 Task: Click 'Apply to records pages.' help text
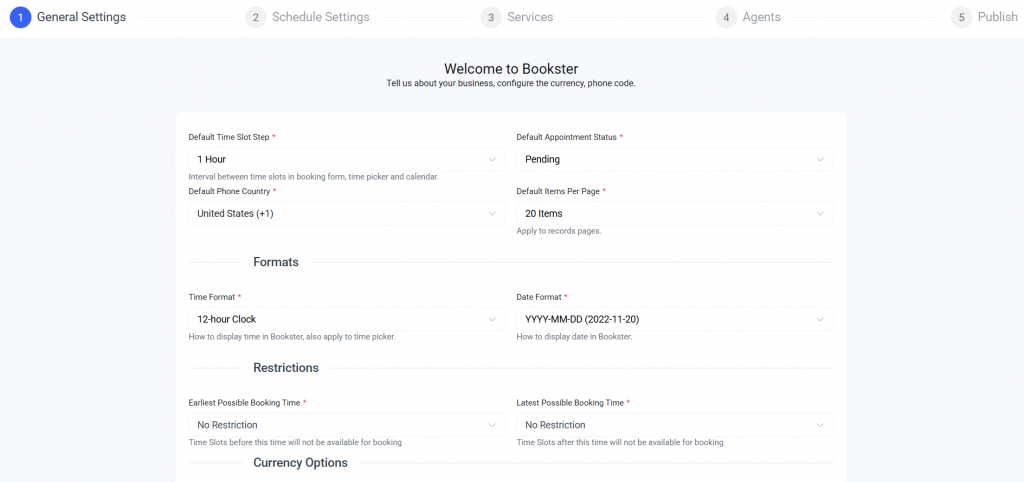[x=559, y=231]
